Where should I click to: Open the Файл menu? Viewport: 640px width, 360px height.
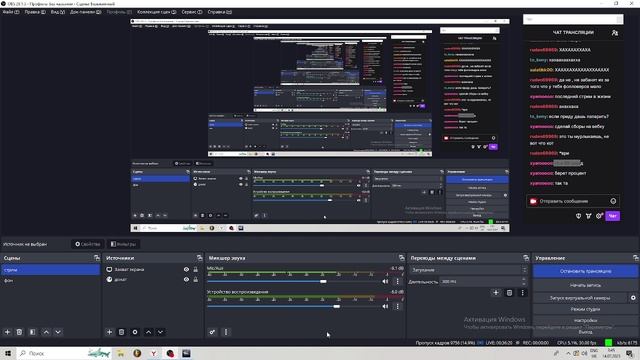coord(11,12)
